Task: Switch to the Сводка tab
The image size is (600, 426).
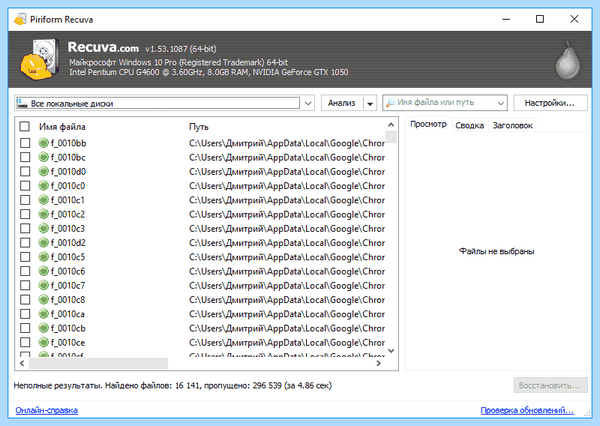Action: pos(470,126)
